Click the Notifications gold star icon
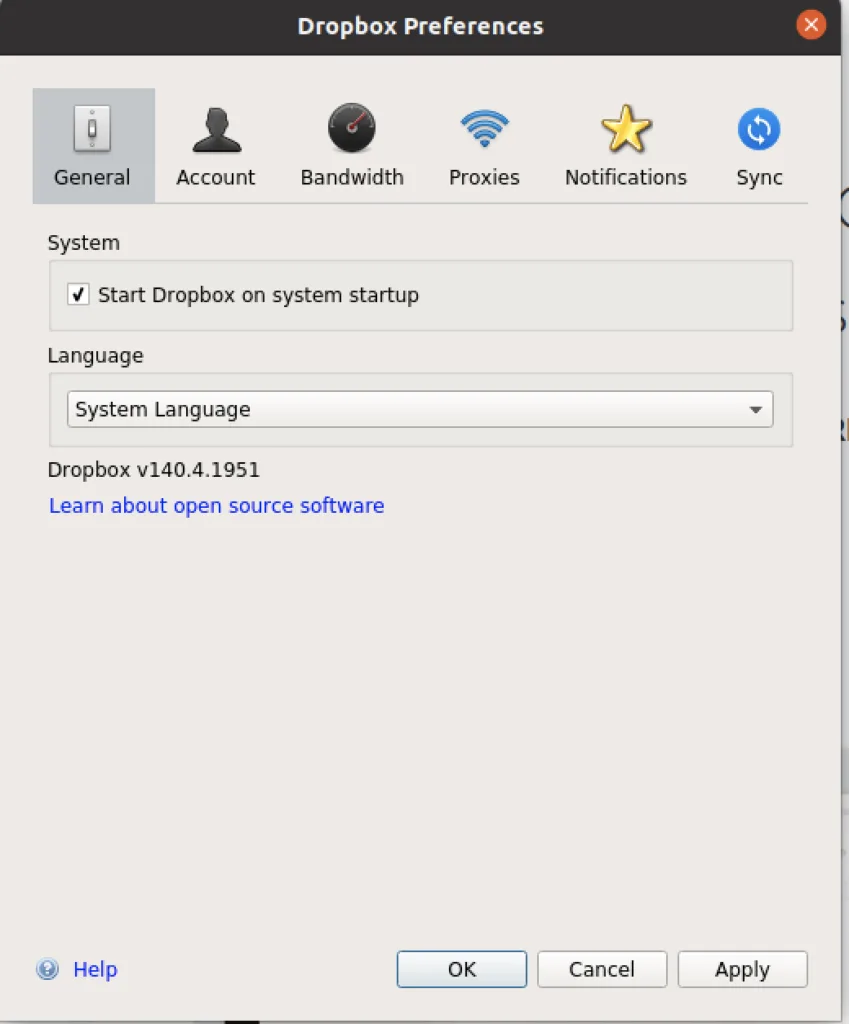The image size is (849, 1024). [x=626, y=130]
